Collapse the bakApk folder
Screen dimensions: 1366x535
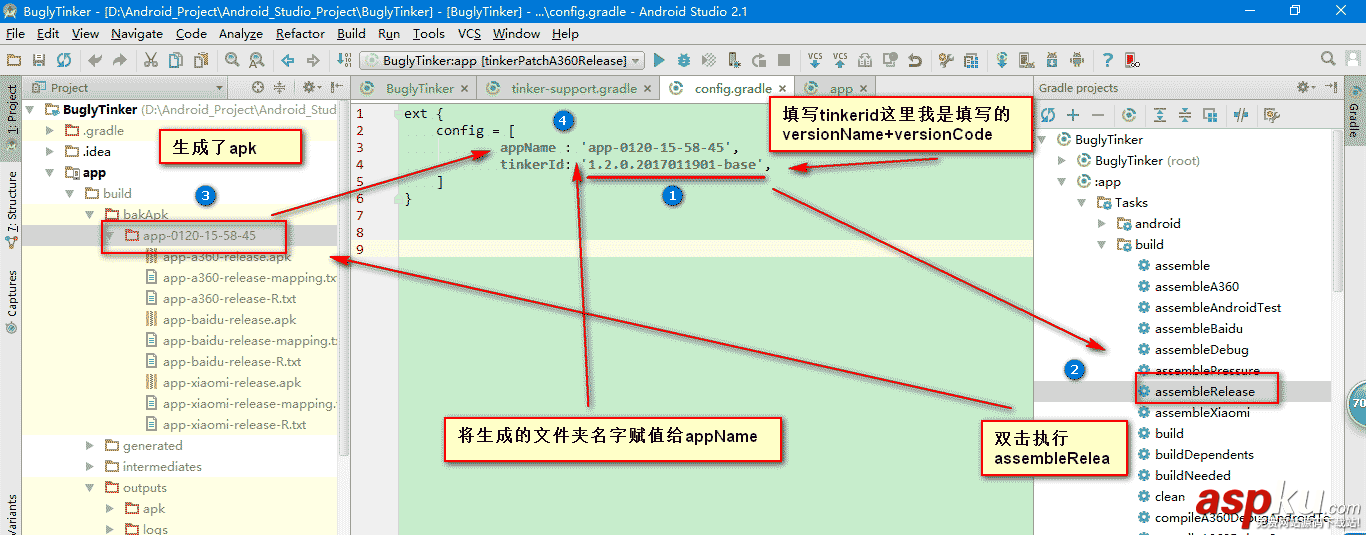(x=91, y=215)
